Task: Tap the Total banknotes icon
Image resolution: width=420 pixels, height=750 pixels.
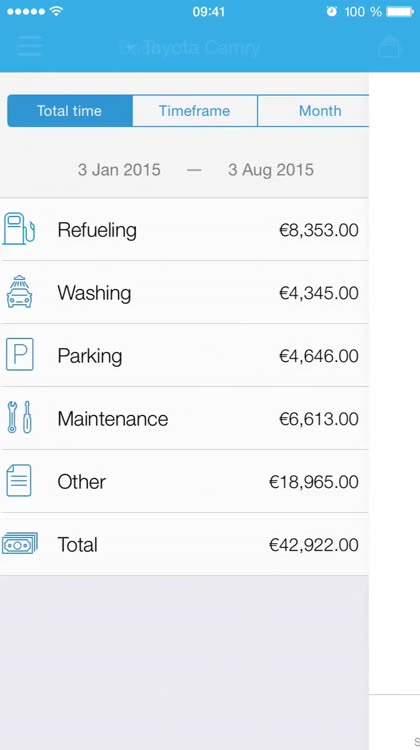Action: point(20,543)
